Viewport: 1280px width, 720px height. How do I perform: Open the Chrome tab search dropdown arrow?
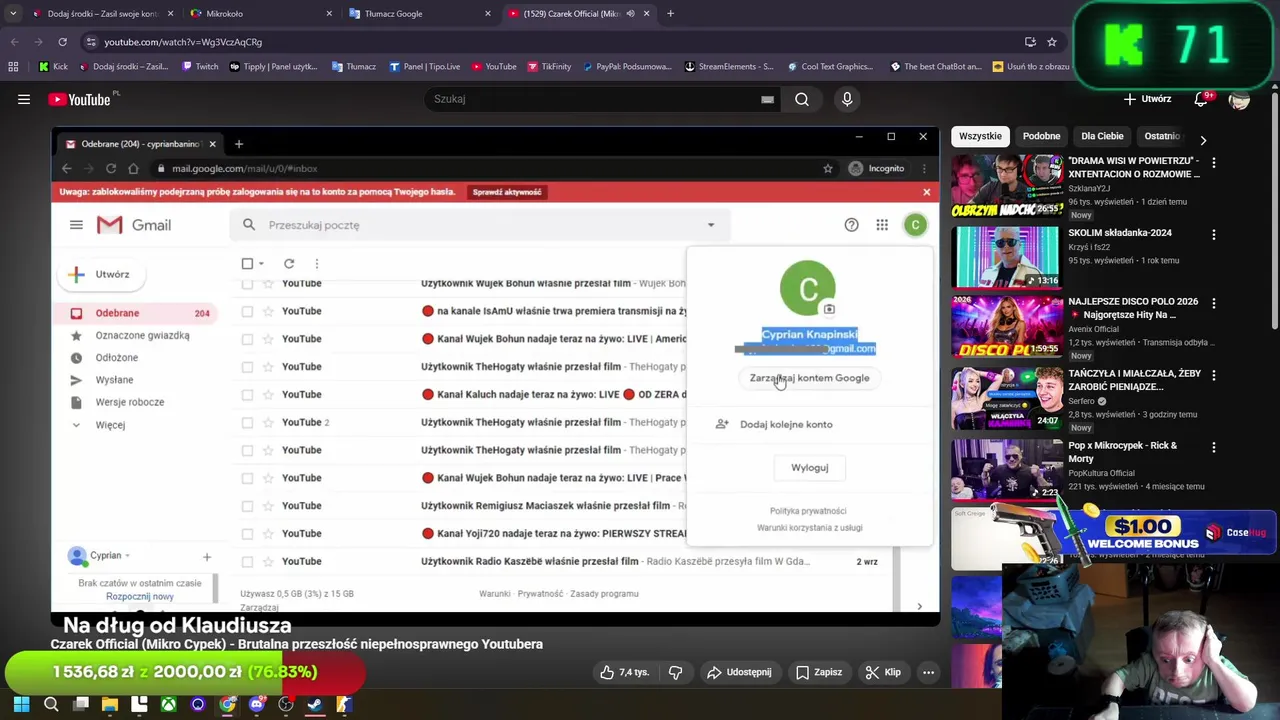pos(13,14)
